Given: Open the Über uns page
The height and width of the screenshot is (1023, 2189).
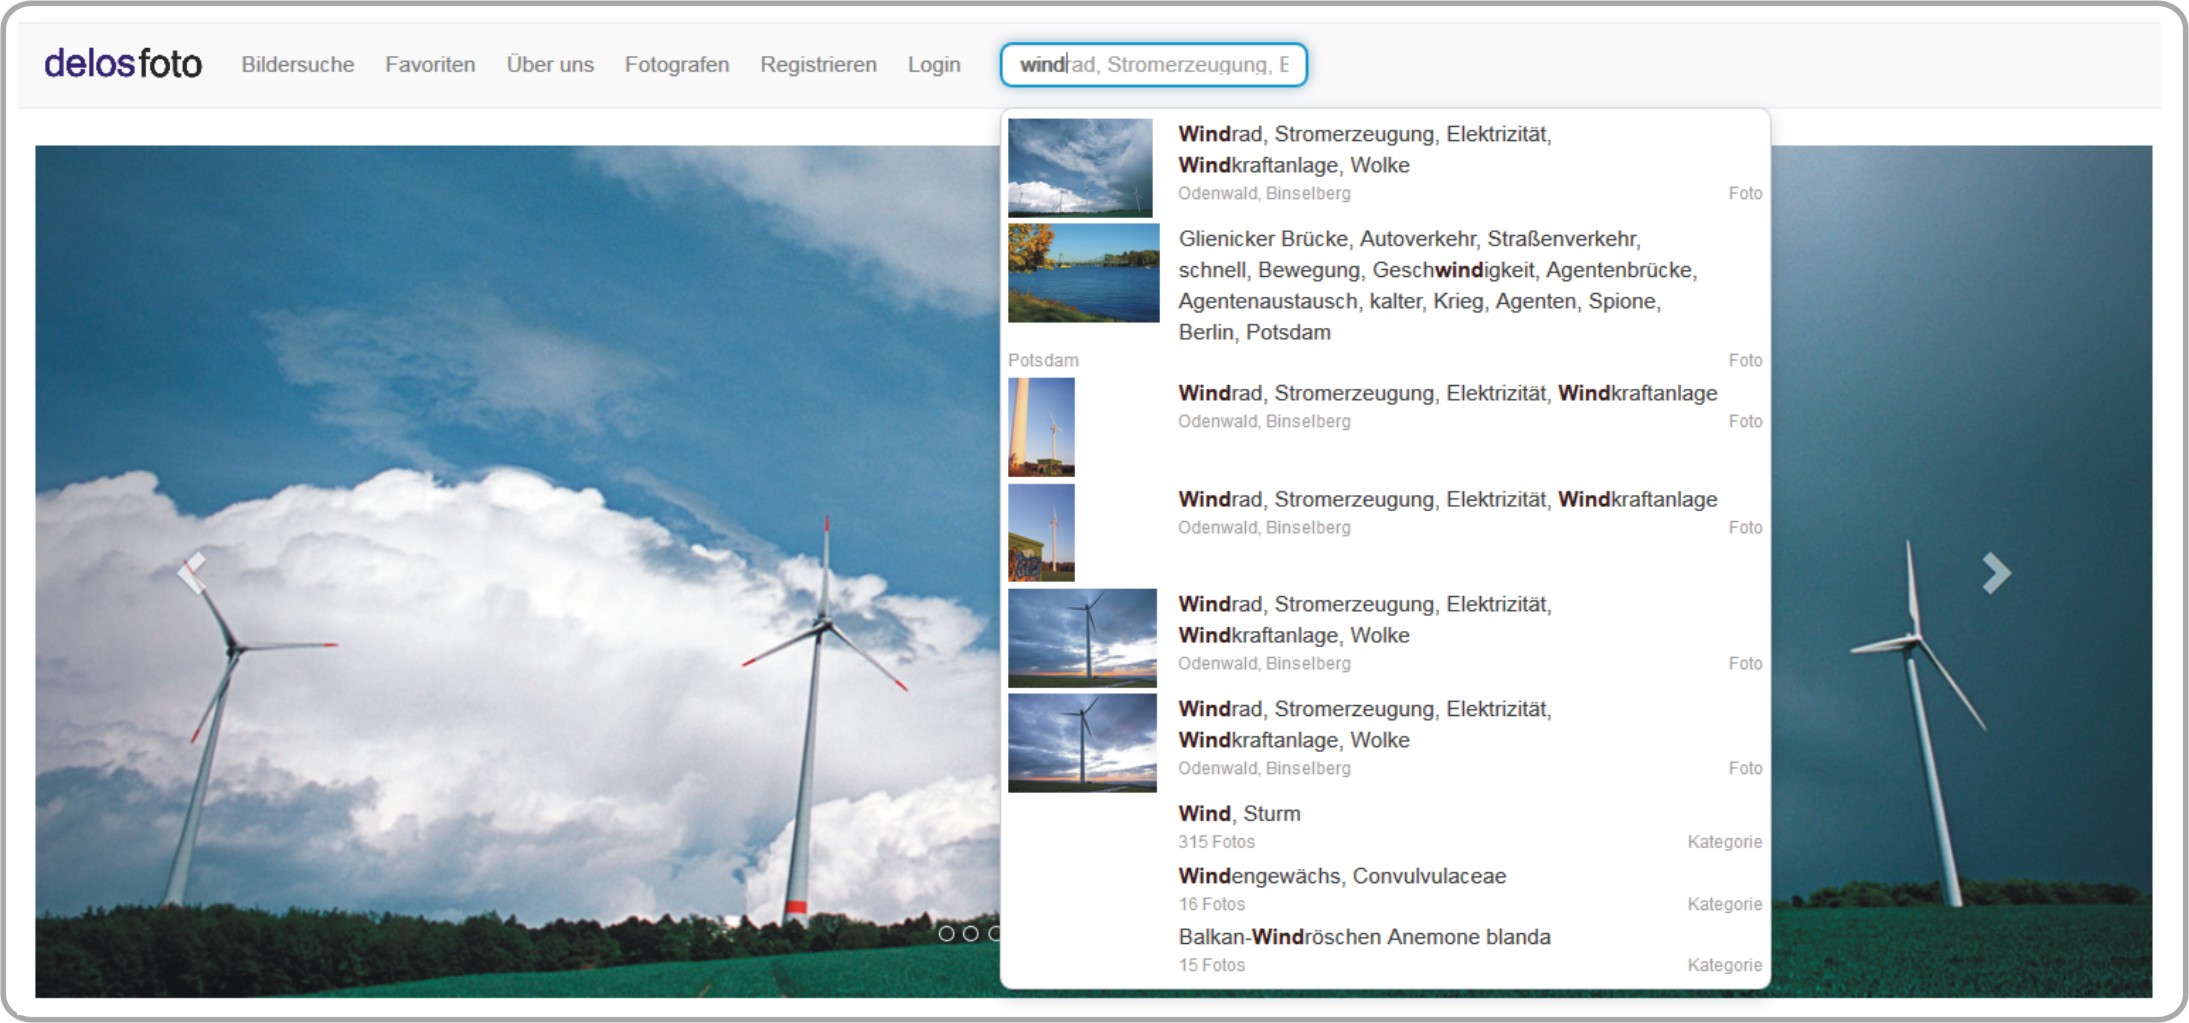Looking at the screenshot, I should click(550, 65).
